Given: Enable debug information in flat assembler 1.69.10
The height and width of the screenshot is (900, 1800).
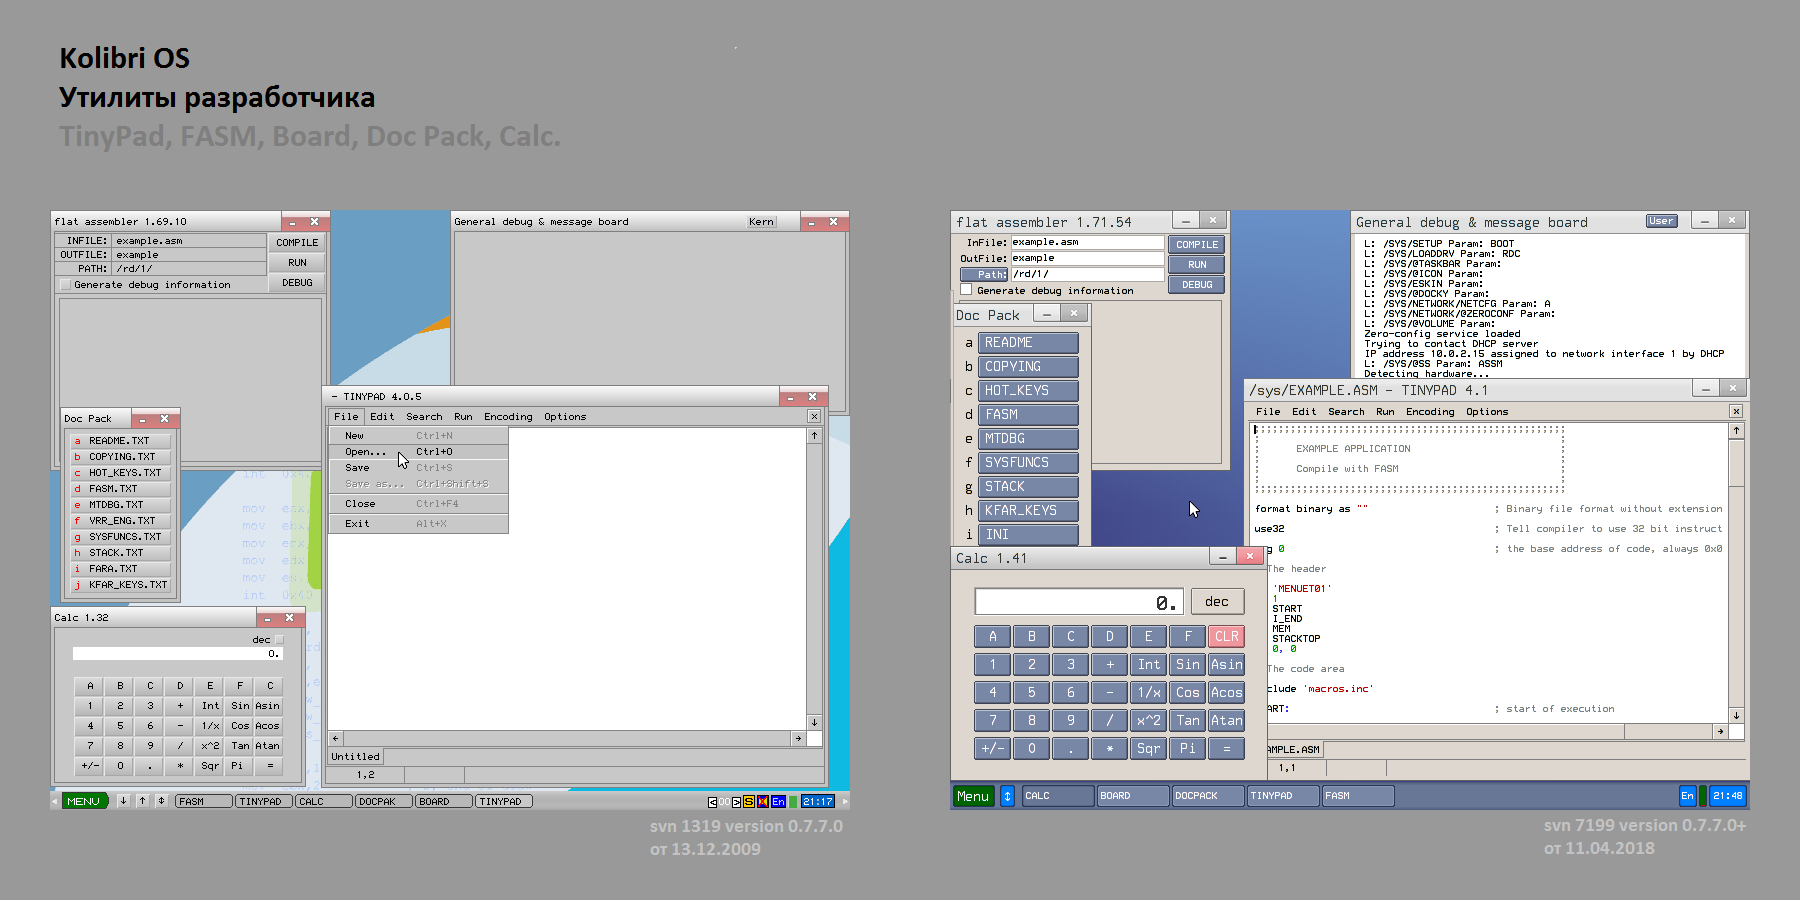Looking at the screenshot, I should [x=66, y=285].
